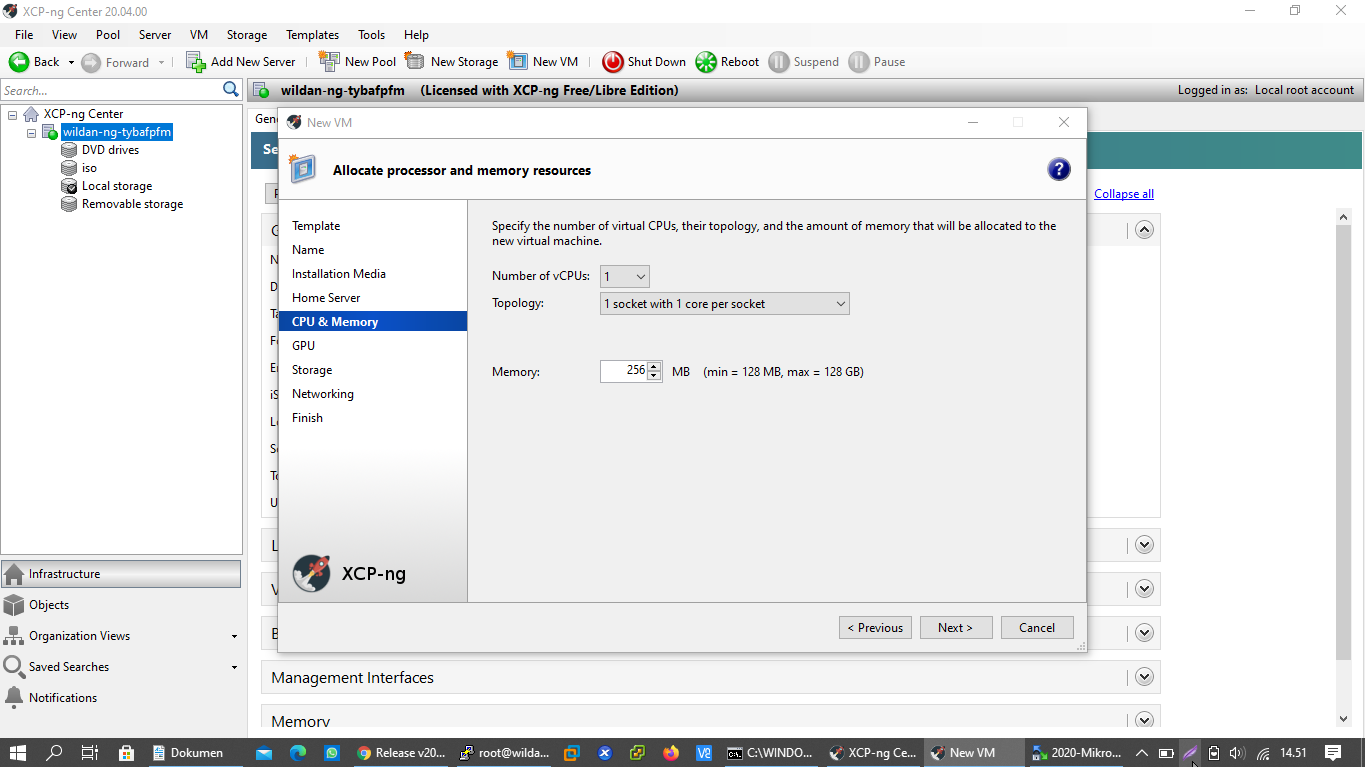Screen dimensions: 1365x767
Task: Click the red Shut Down icon
Action: coord(613,62)
